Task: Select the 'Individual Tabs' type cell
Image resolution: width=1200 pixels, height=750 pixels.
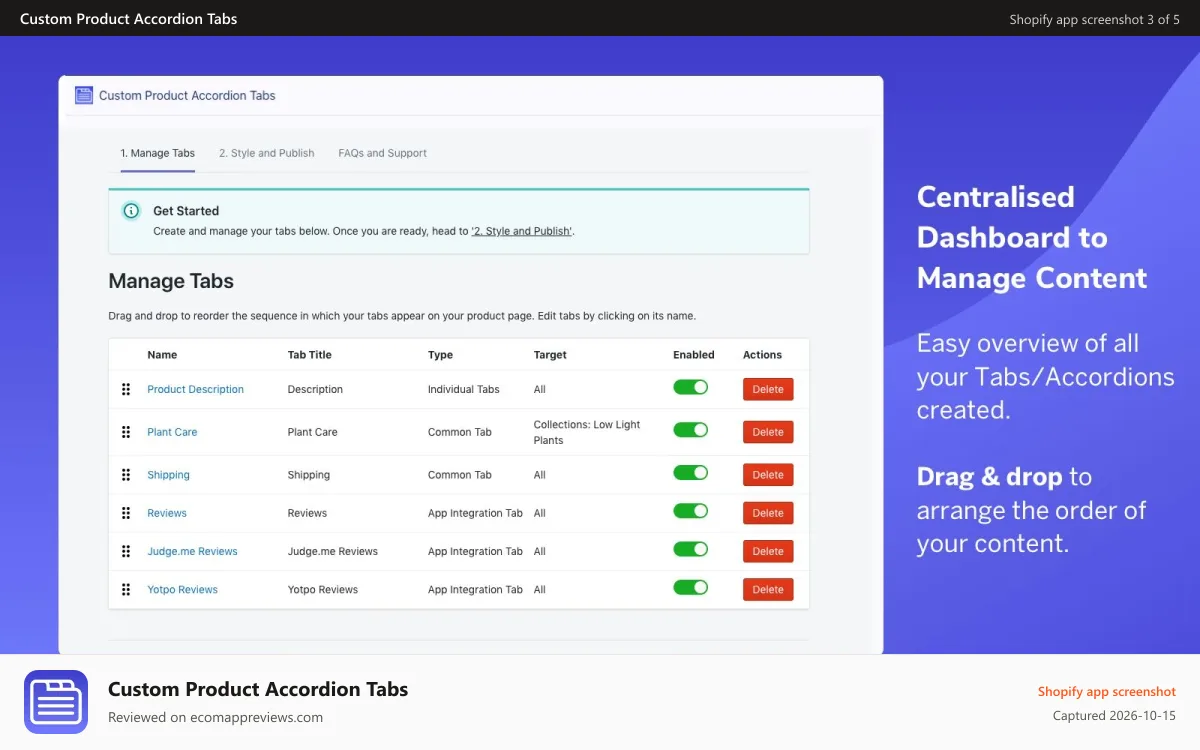Action: pos(464,389)
